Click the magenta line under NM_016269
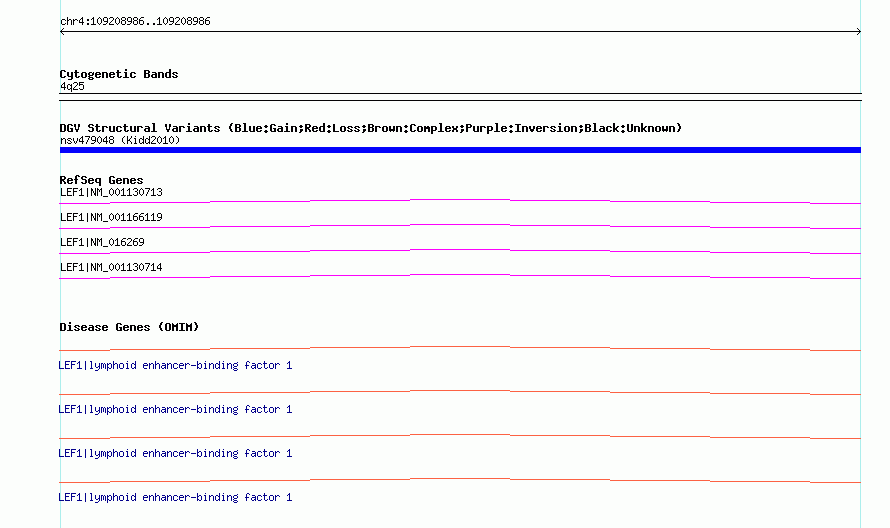Screen dimensions: 890x528 (x=460, y=251)
